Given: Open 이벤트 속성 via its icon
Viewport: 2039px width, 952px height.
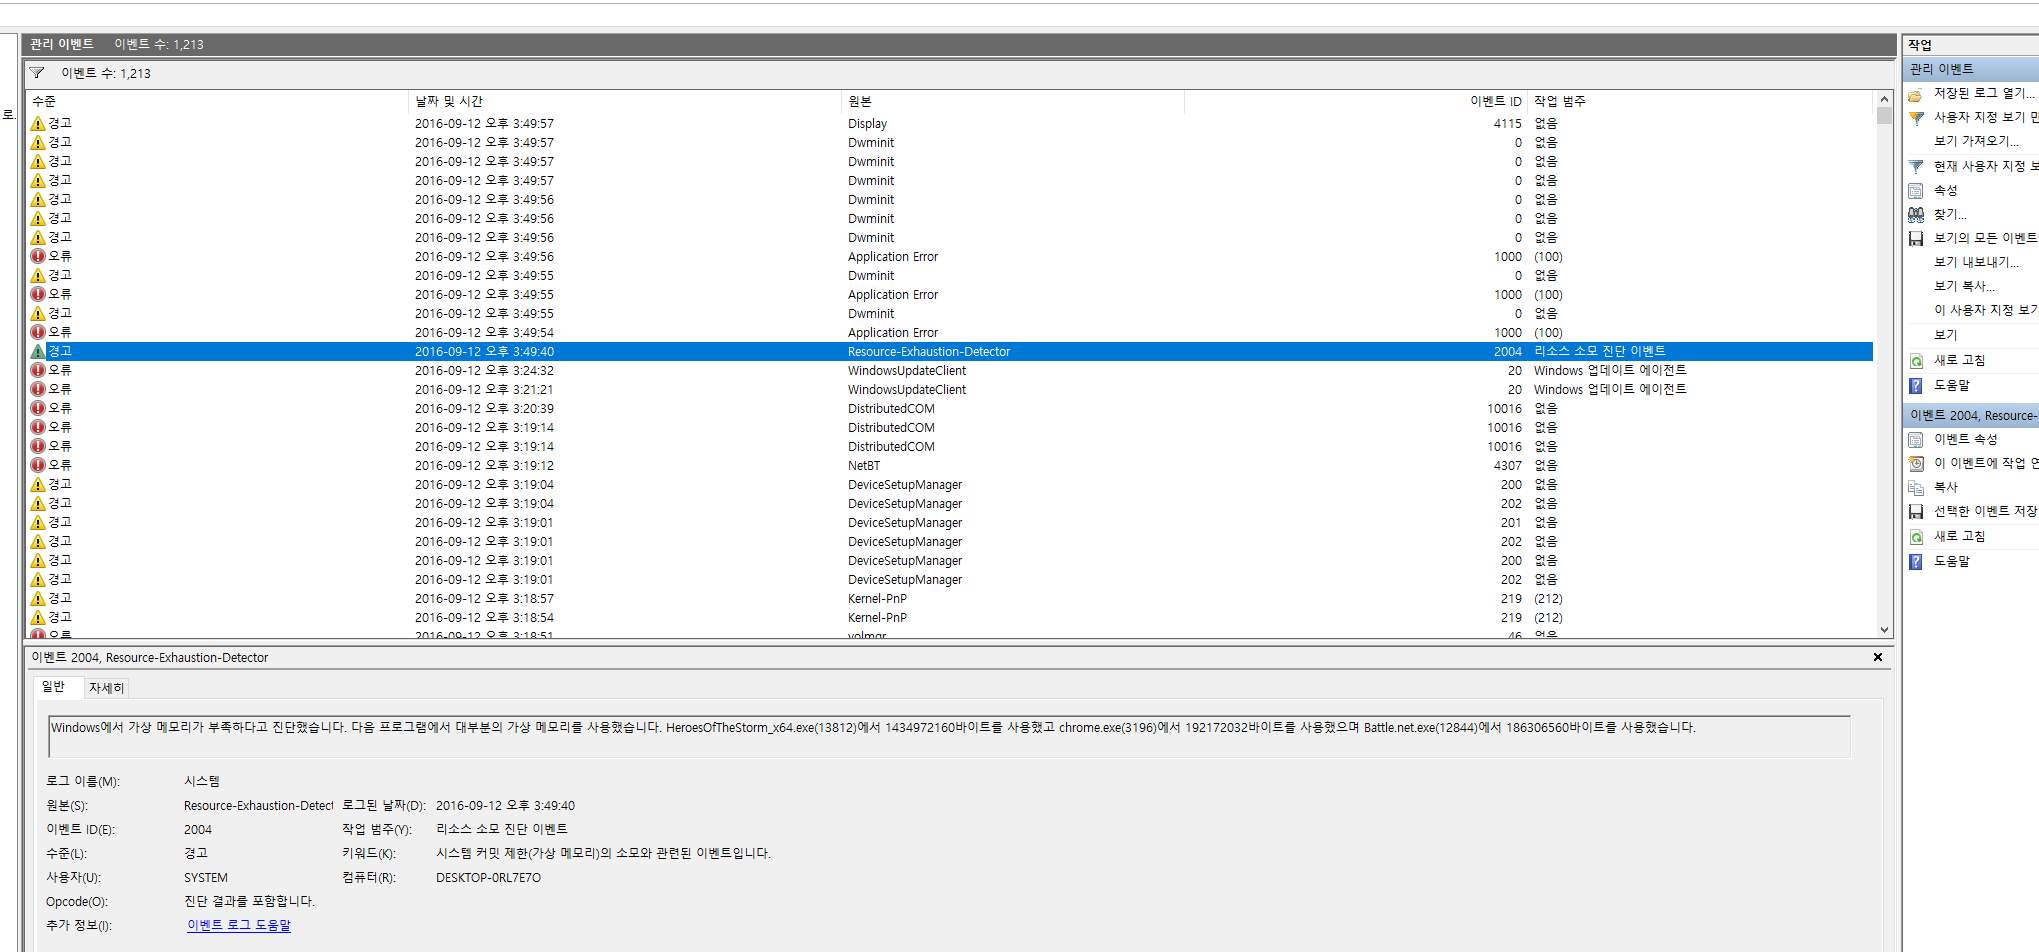Looking at the screenshot, I should [1916, 439].
